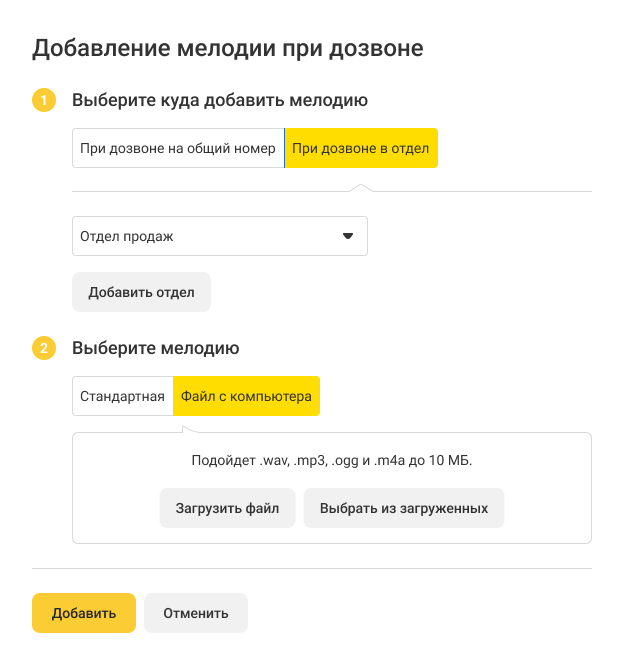Select "При дозвоне на общий номер" option
This screenshot has width=624, height=665.
[x=178, y=148]
